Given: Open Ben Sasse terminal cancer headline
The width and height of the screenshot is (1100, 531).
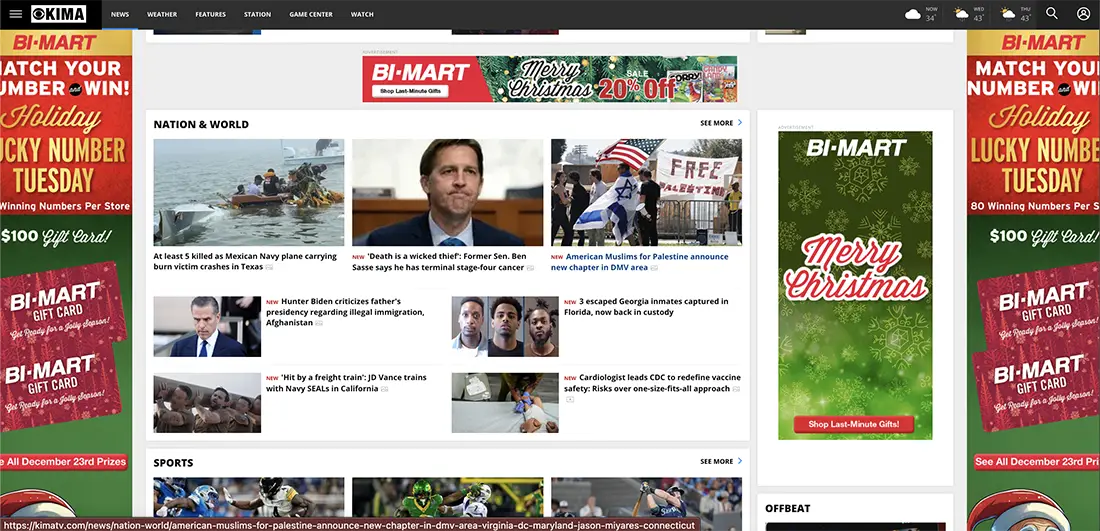Looking at the screenshot, I should [439, 262].
